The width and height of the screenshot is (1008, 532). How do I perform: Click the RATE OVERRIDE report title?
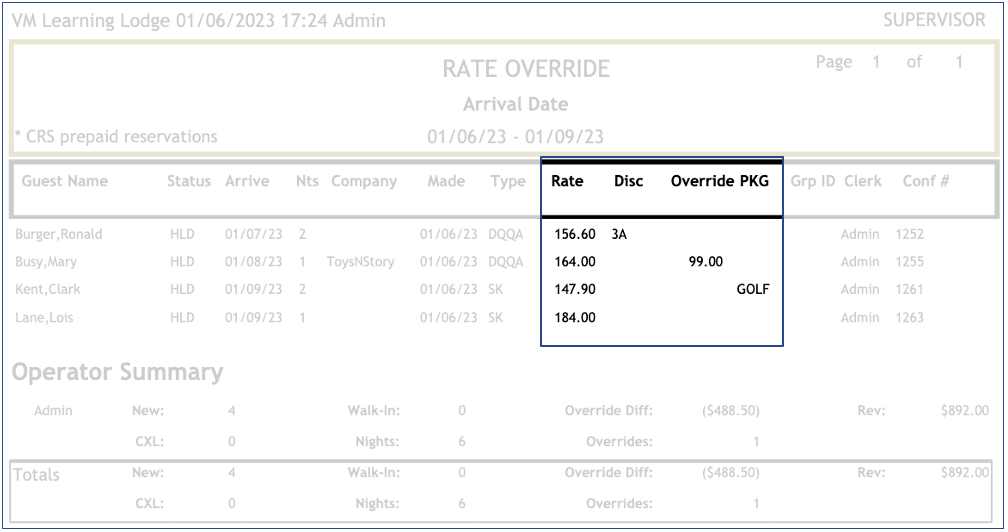[x=526, y=70]
